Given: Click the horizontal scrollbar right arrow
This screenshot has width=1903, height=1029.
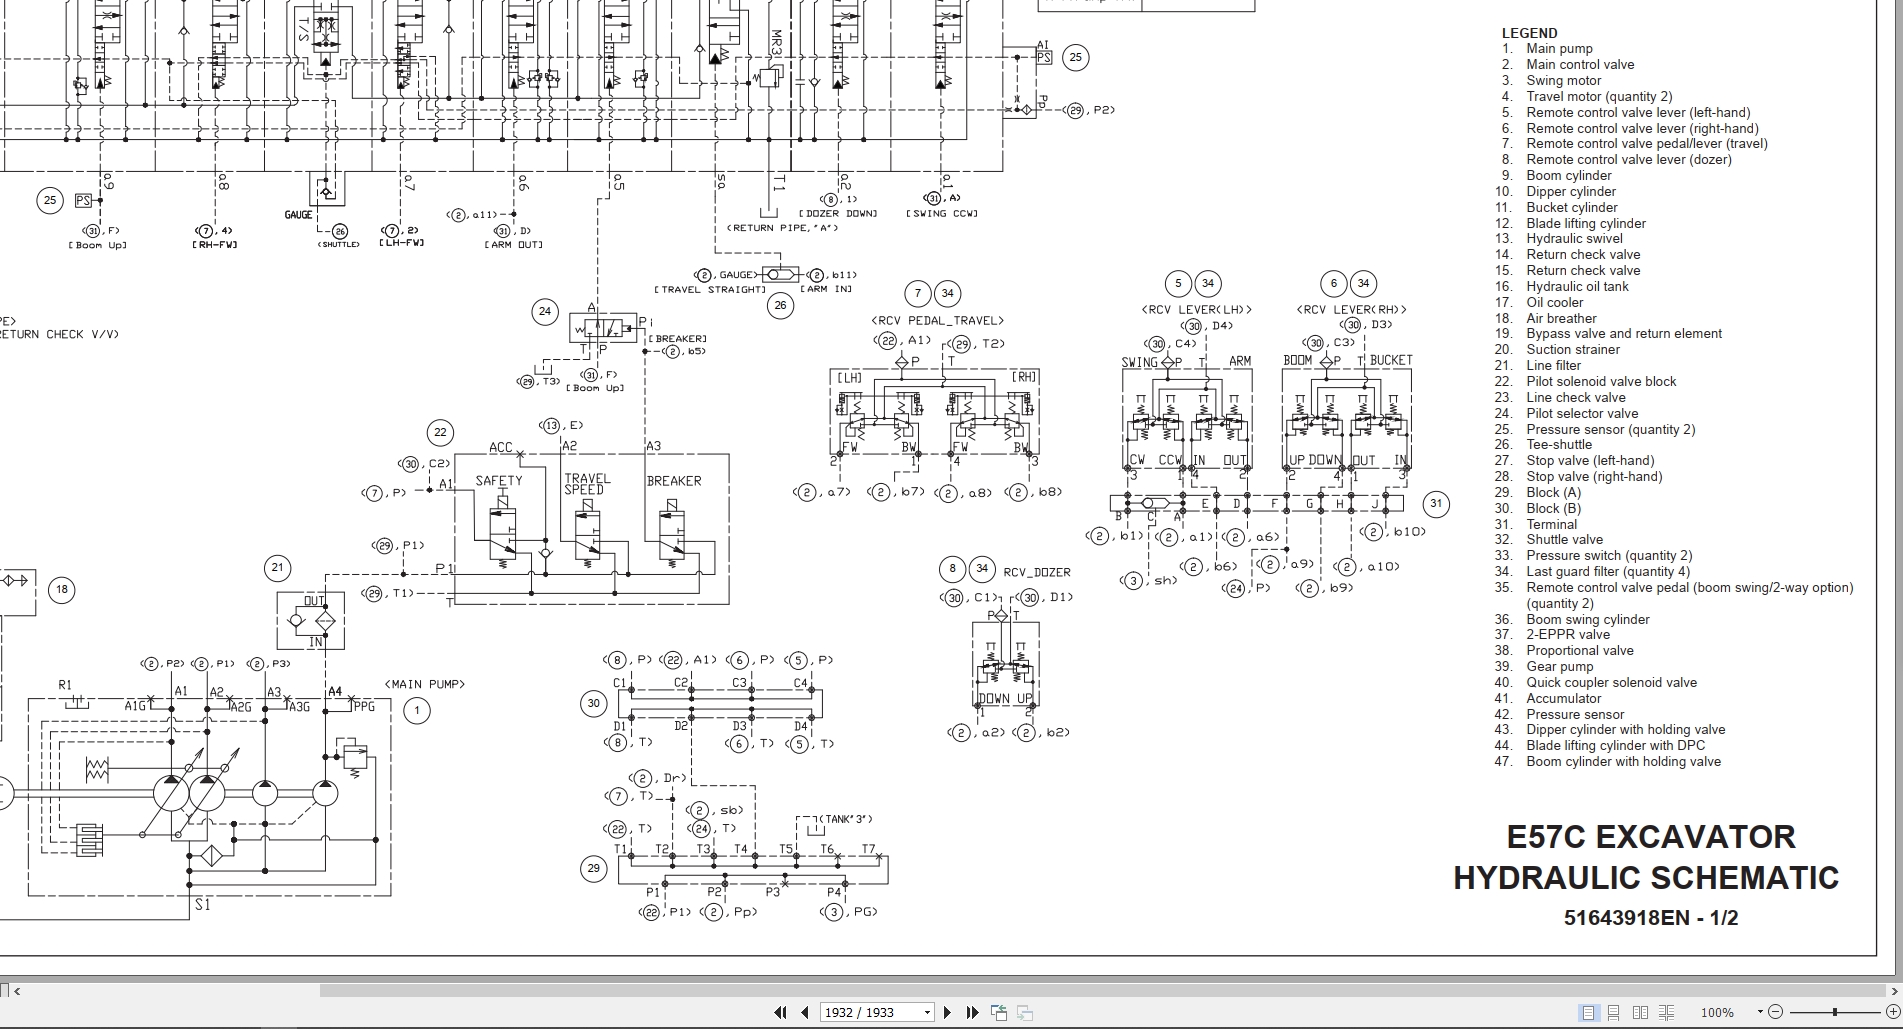Looking at the screenshot, I should [1895, 991].
